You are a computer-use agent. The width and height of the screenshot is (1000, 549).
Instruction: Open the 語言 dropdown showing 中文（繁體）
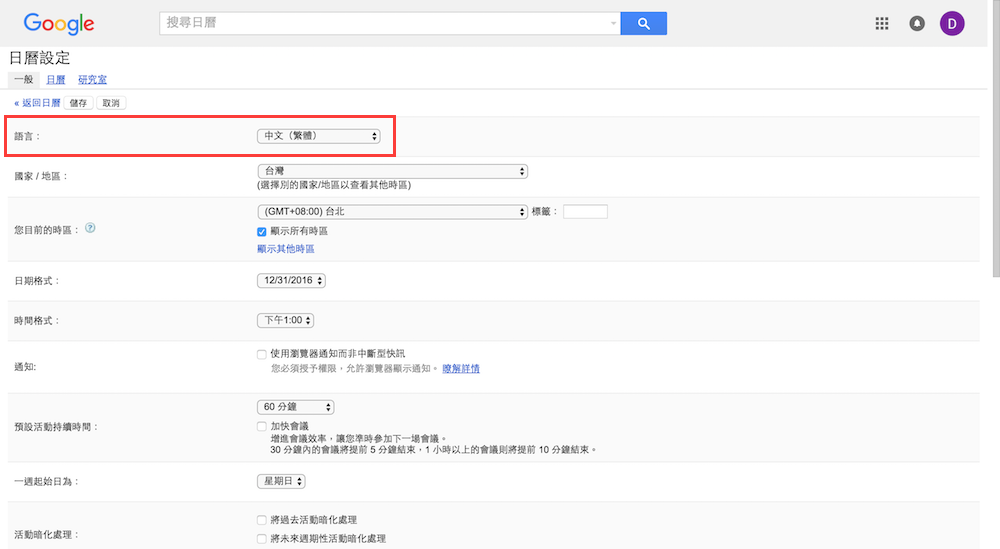(318, 136)
